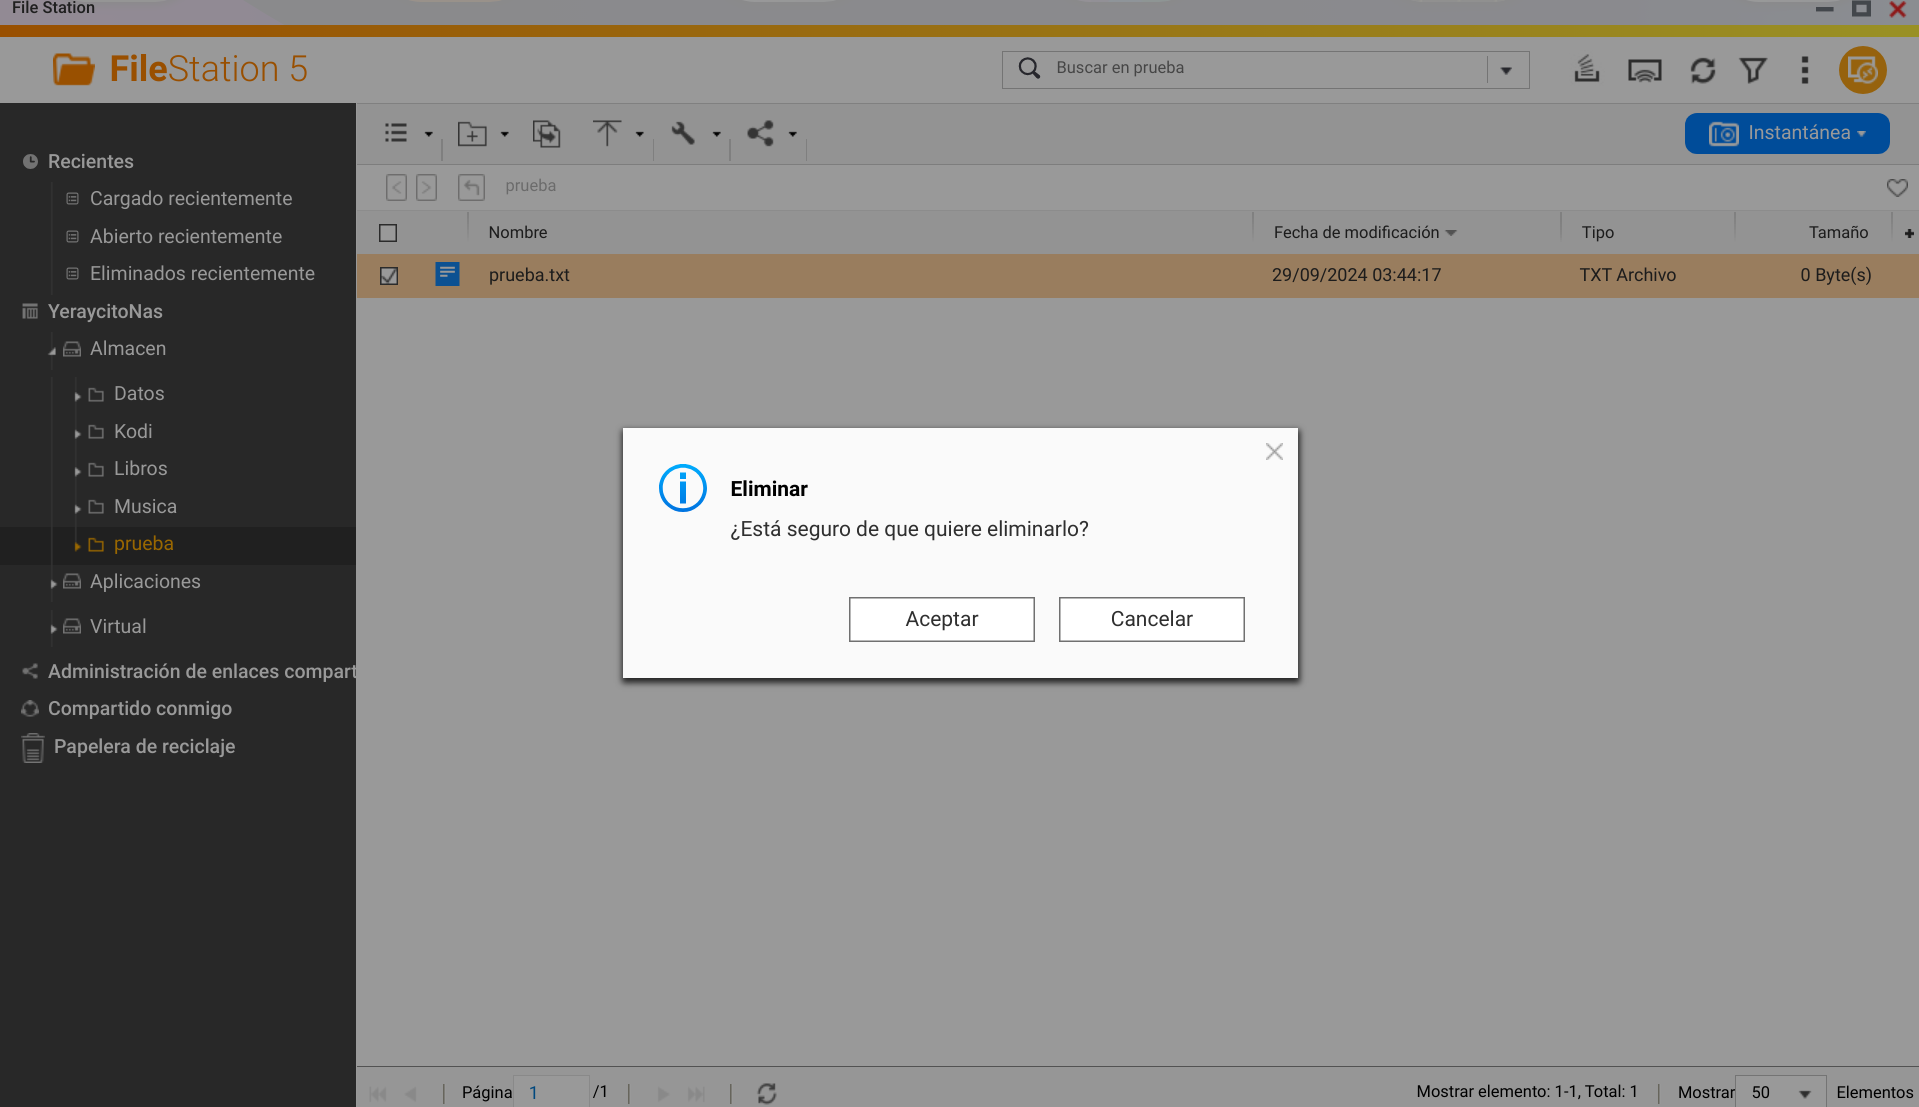
Task: Click Cancelar in the Eliminar dialog
Action: coord(1151,619)
